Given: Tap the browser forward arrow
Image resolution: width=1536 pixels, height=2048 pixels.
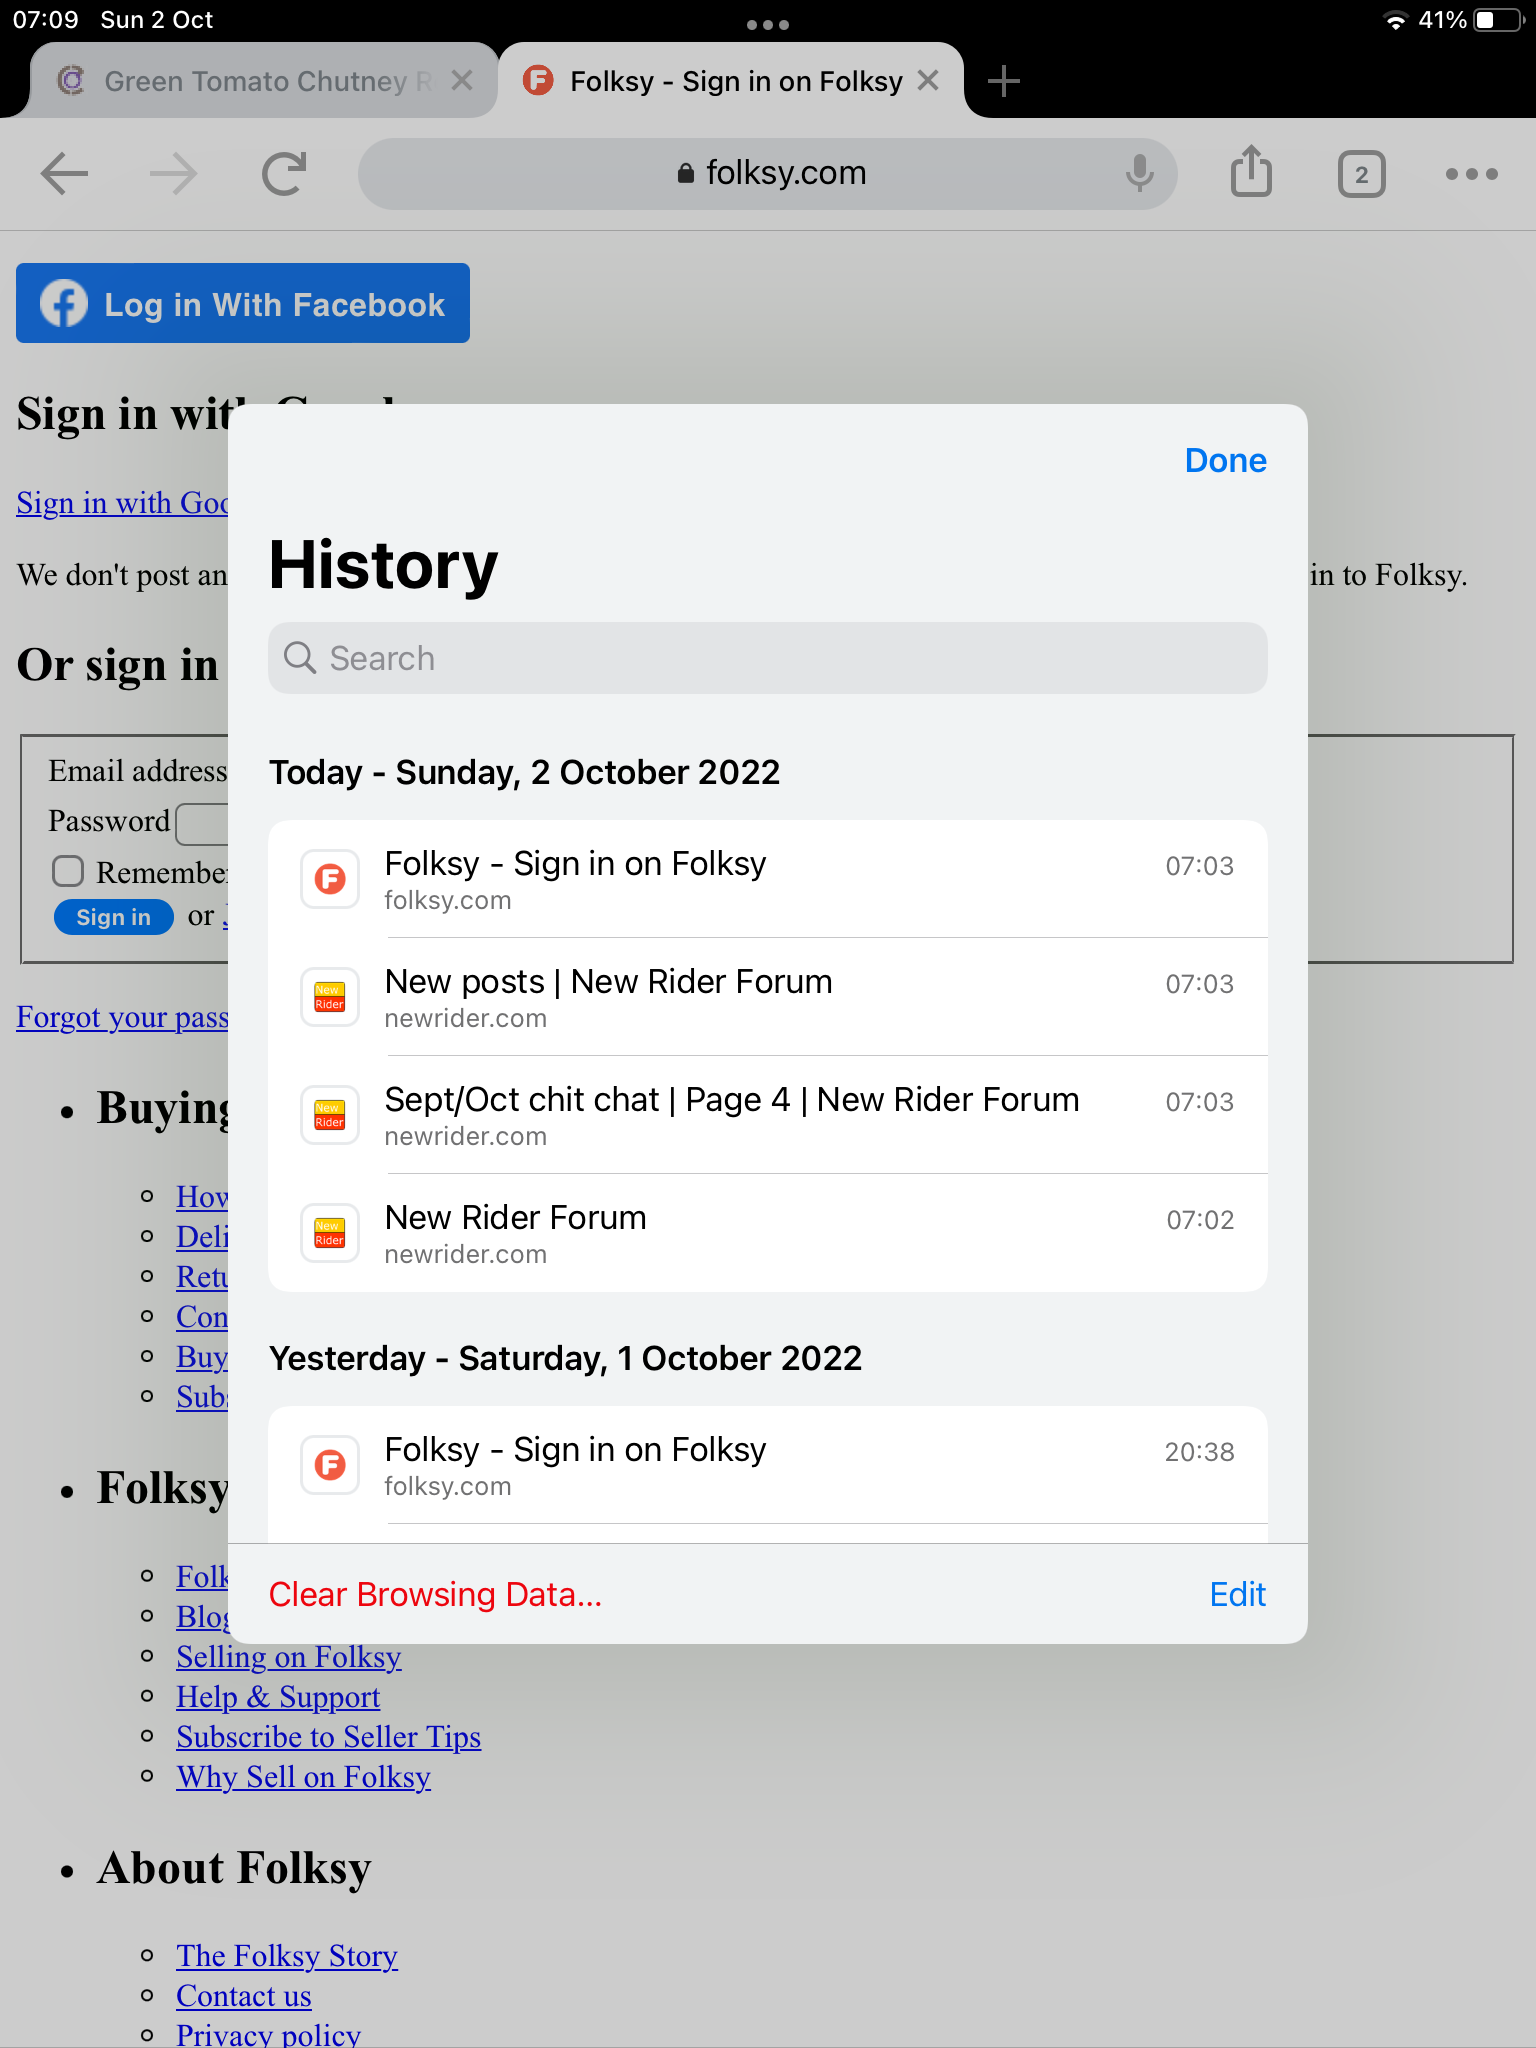Looking at the screenshot, I should coord(174,174).
